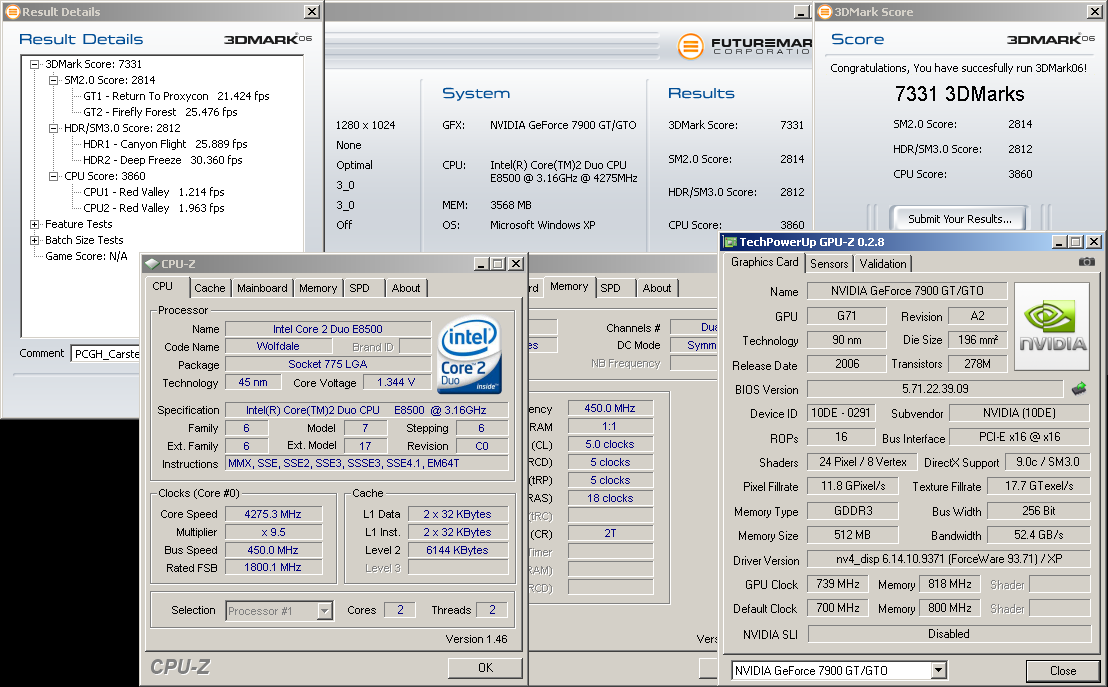Click the 3DMark Score window title icon
The height and width of the screenshot is (687, 1108).
[825, 11]
